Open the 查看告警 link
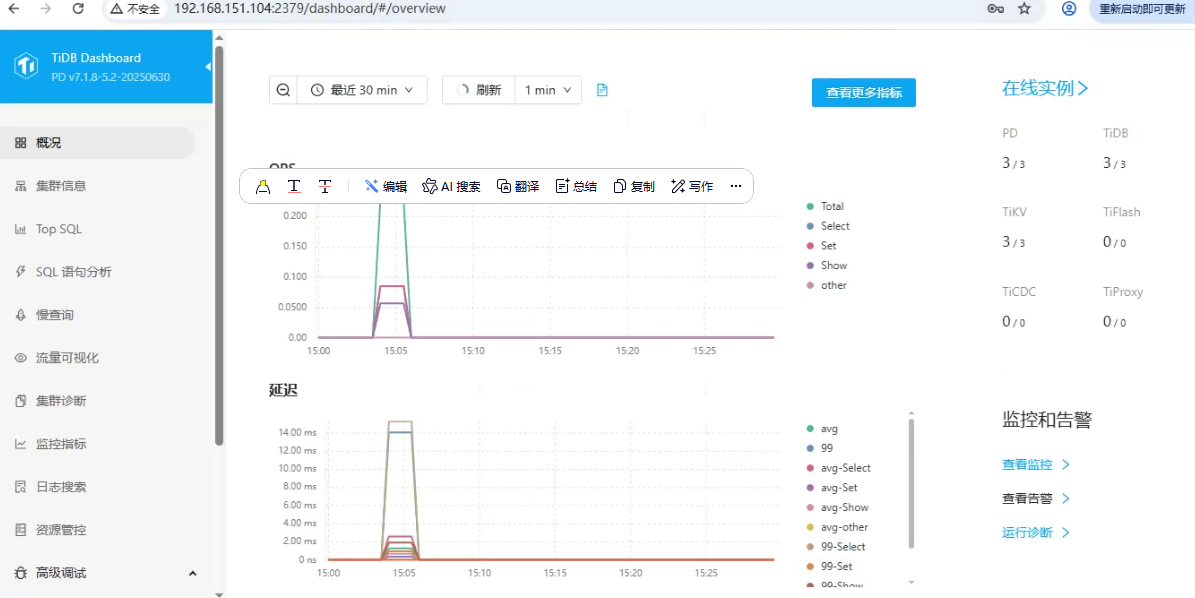 [1036, 499]
